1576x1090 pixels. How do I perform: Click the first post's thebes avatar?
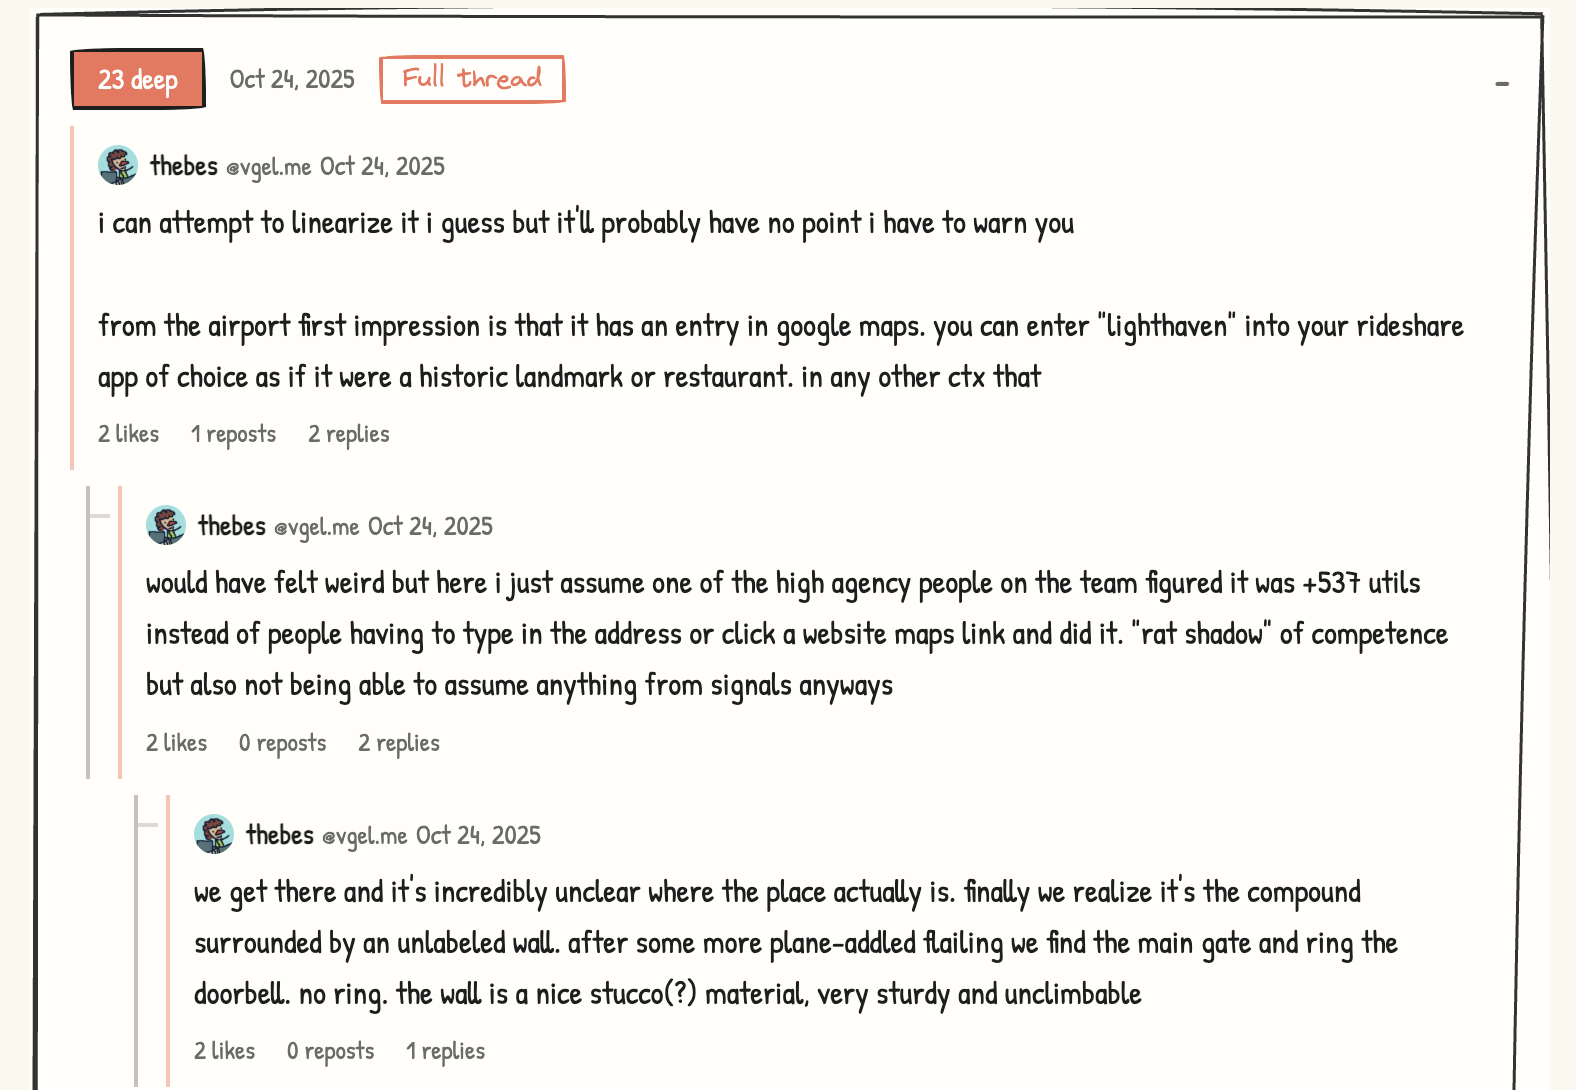point(118,166)
